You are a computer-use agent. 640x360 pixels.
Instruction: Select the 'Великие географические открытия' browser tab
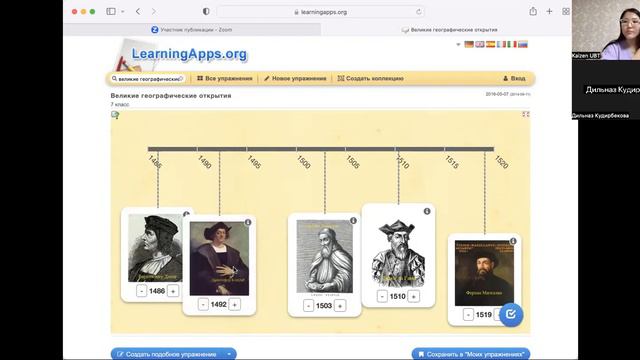(449, 29)
